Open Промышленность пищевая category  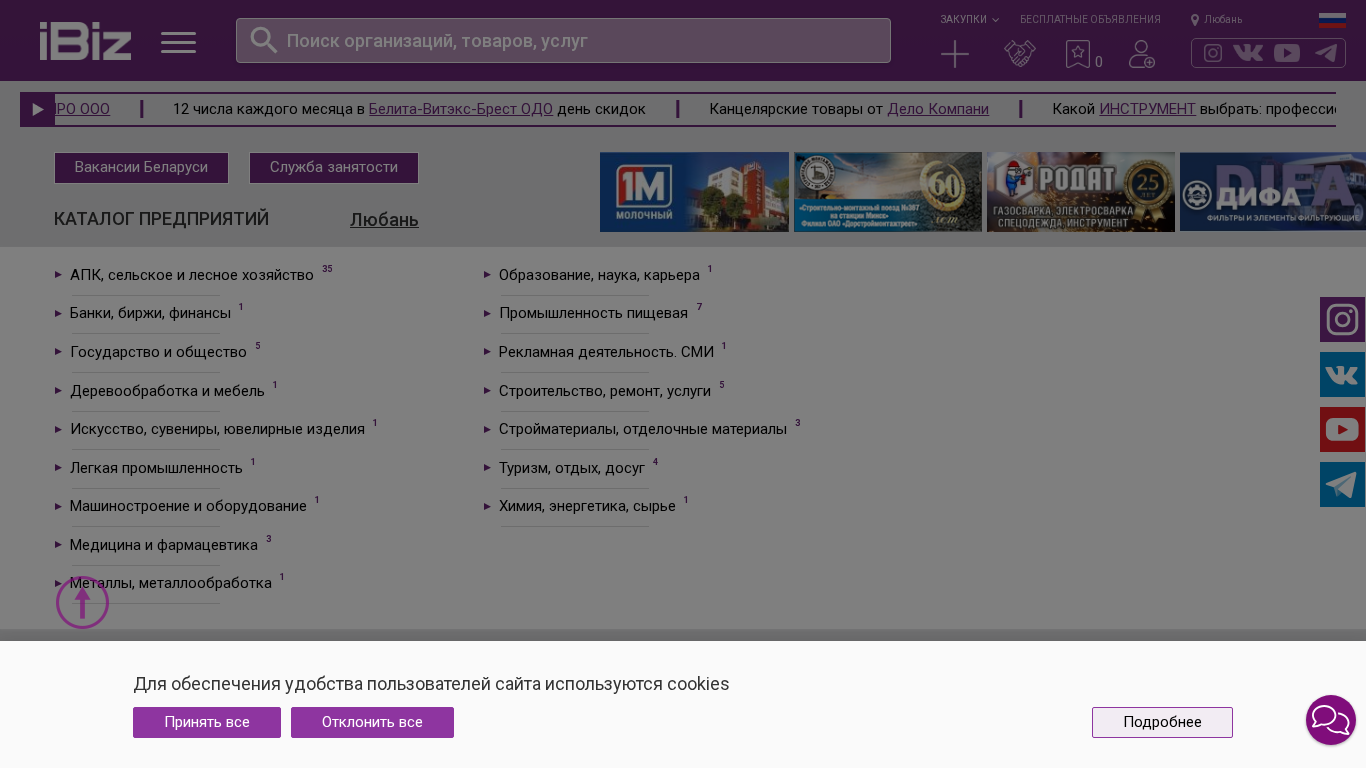click(x=593, y=313)
